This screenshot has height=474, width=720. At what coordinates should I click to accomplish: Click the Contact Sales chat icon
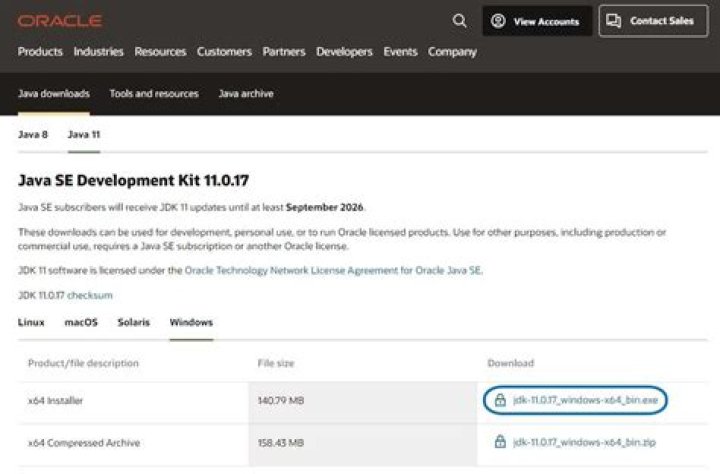point(613,21)
